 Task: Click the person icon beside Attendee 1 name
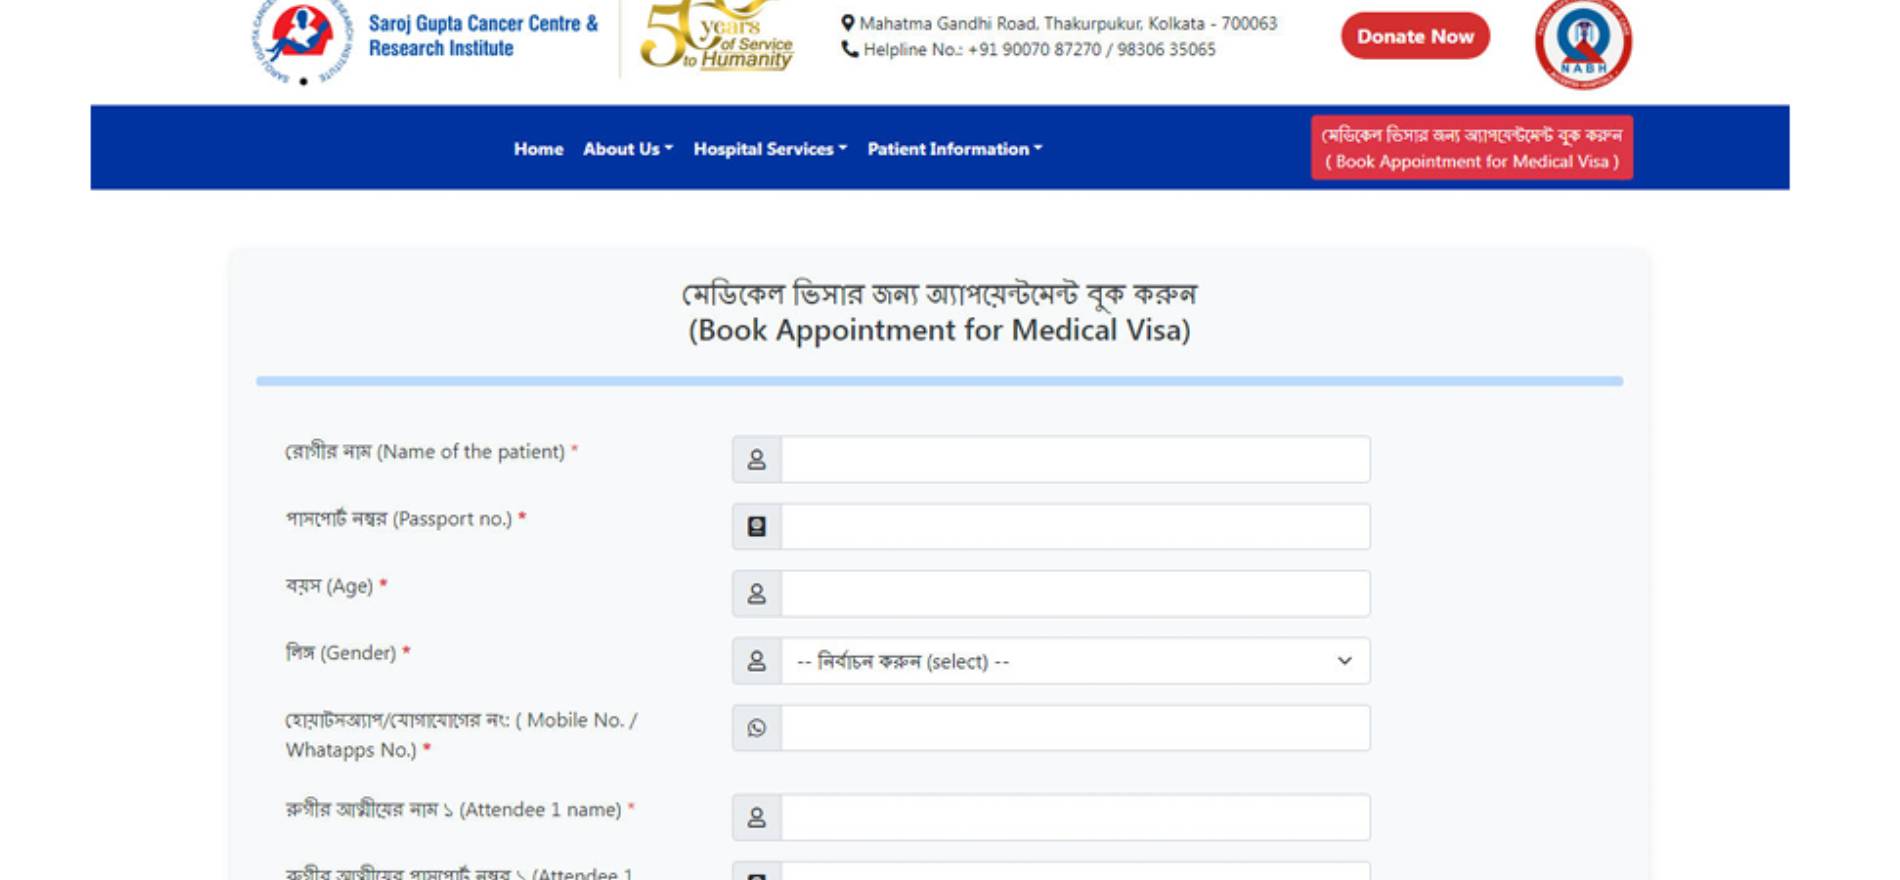point(757,818)
